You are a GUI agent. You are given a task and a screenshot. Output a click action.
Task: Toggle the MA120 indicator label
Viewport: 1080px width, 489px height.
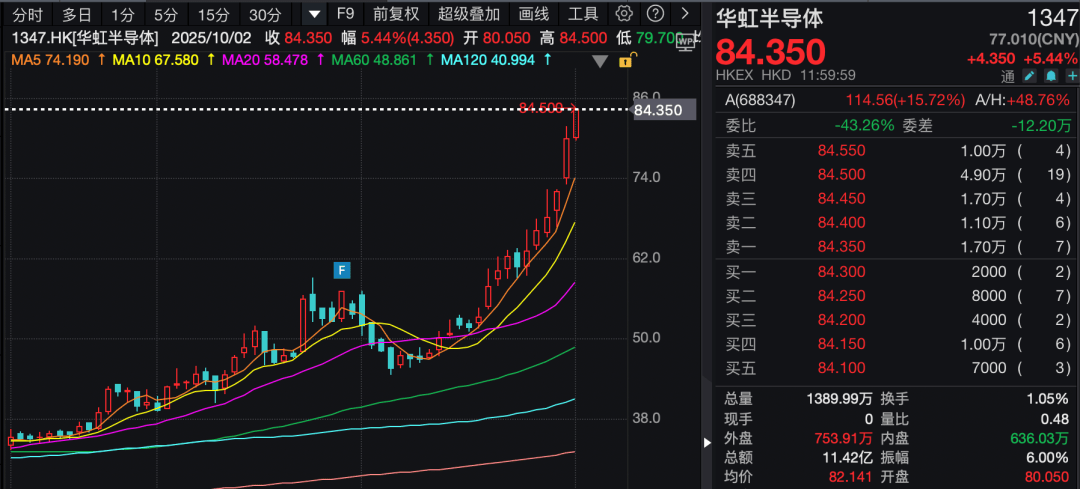(490, 60)
